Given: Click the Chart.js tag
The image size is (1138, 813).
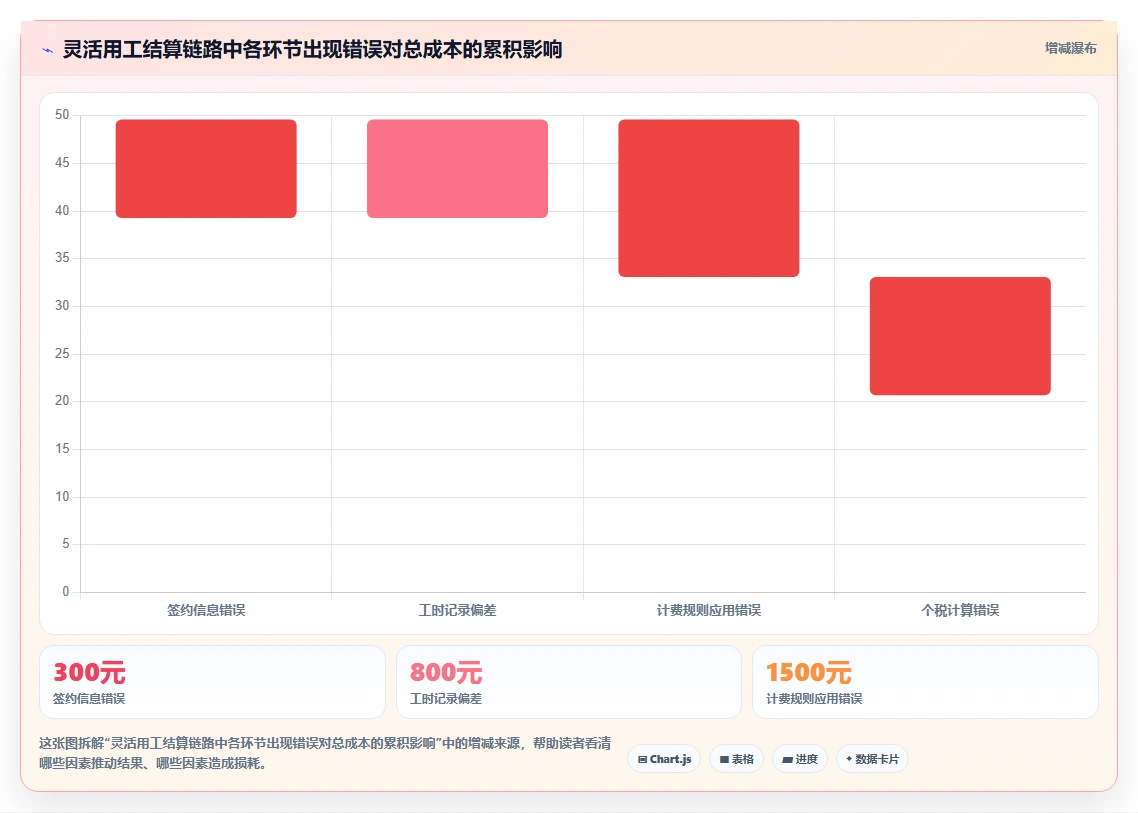Looking at the screenshot, I should (664, 759).
